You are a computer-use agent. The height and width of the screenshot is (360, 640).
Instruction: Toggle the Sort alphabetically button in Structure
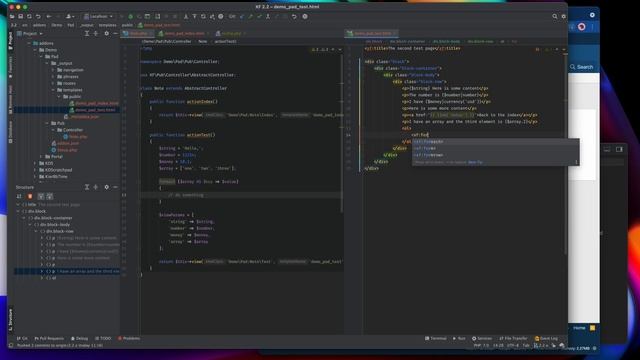[19, 196]
